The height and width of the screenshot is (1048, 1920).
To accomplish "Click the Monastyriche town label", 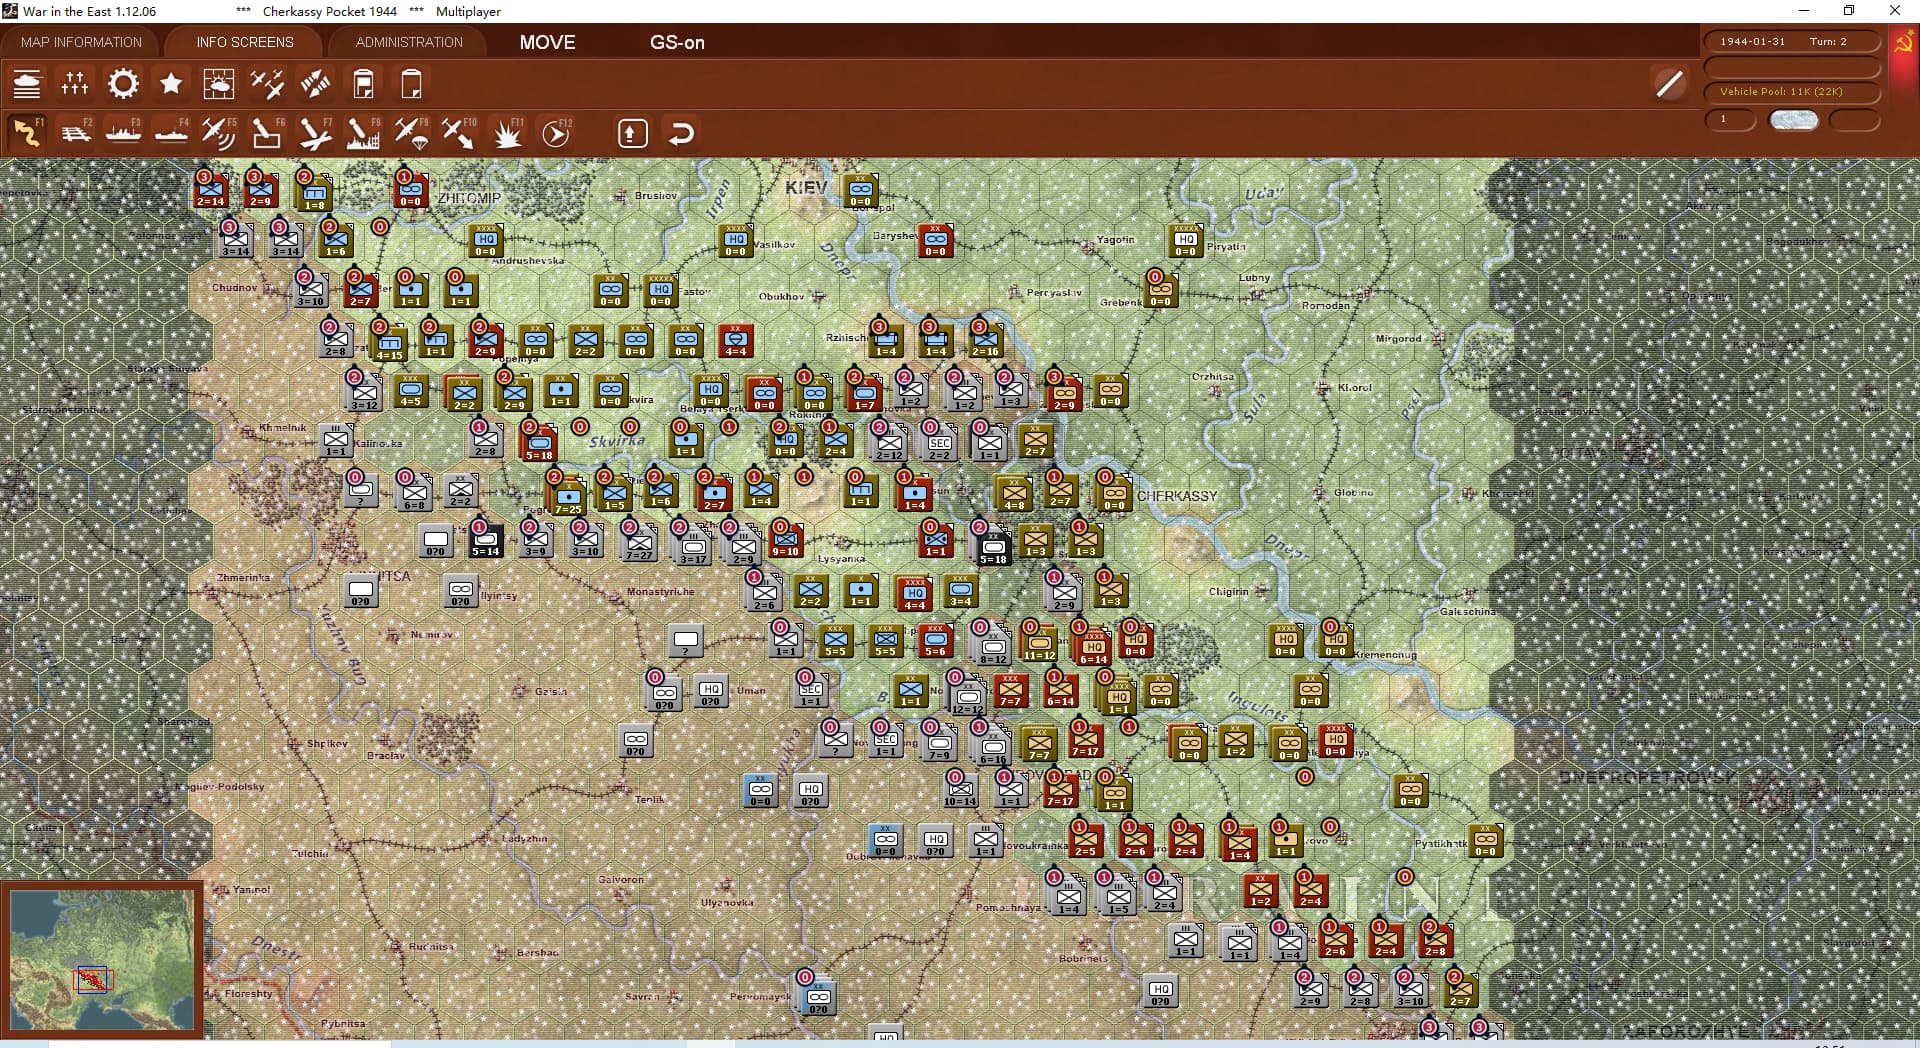I will [660, 591].
